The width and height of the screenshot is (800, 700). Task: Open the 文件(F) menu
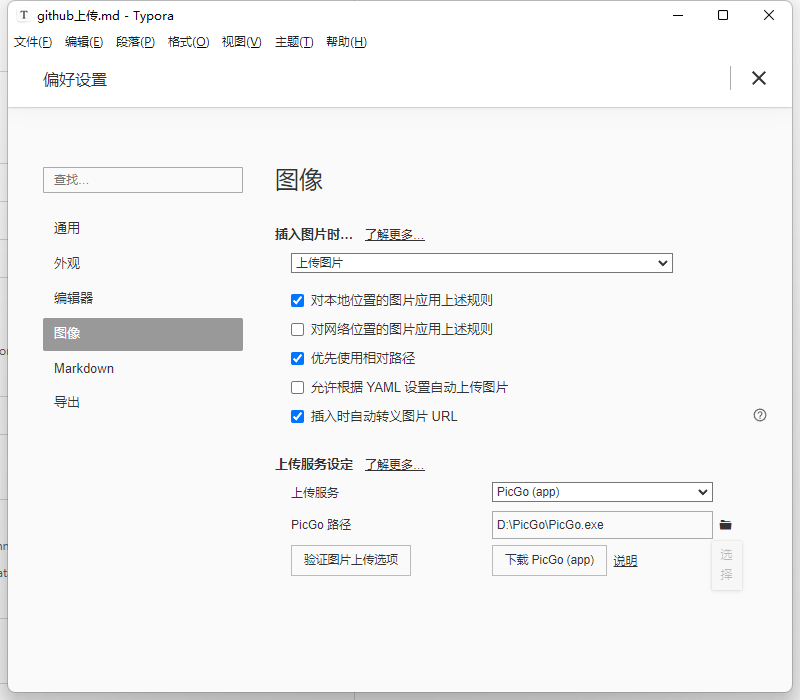pyautogui.click(x=33, y=42)
